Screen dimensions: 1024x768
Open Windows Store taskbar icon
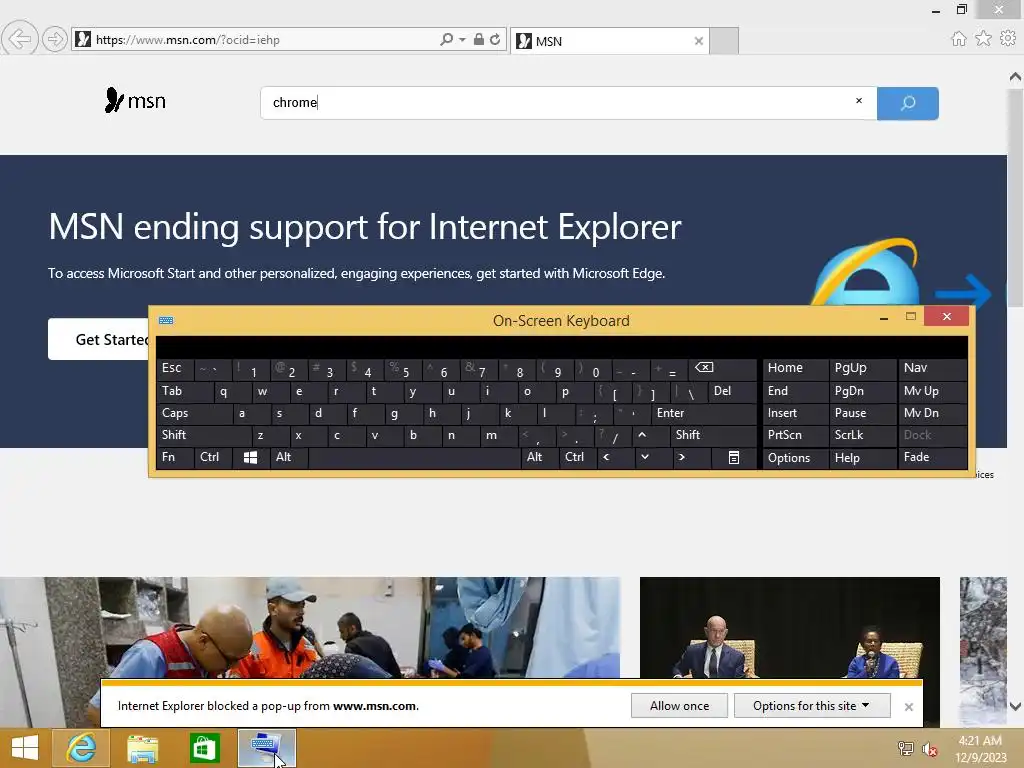pos(204,748)
